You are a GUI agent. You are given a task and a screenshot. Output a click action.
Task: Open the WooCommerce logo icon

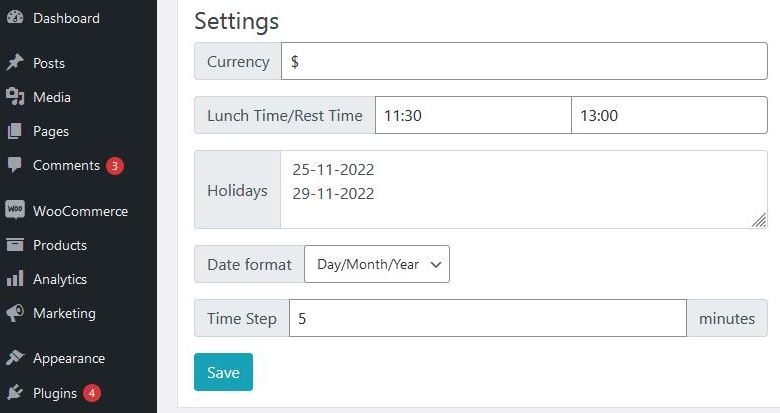pos(15,210)
